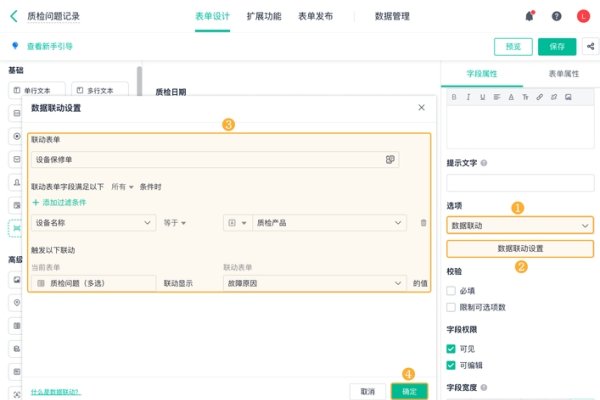Image resolution: width=600 pixels, height=400 pixels.
Task: Click the help icon next to 提示文字
Action: click(484, 163)
